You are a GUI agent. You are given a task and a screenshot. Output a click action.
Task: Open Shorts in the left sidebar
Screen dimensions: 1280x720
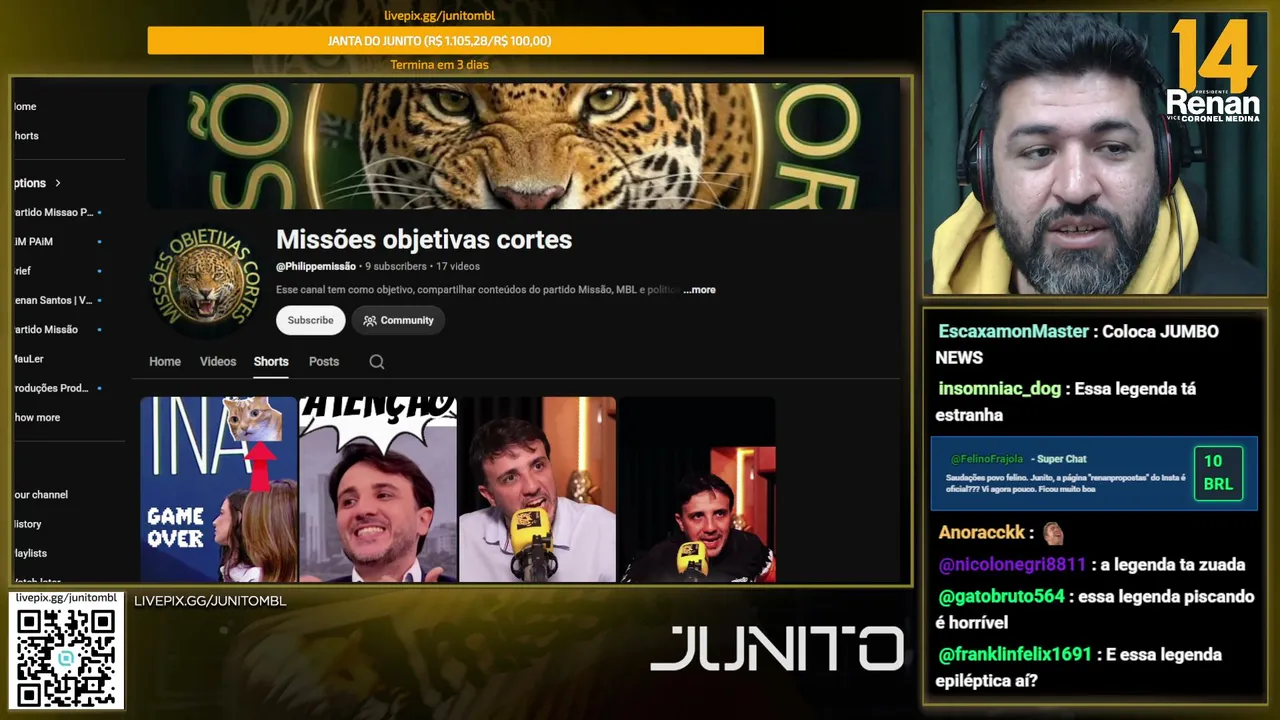(x=26, y=136)
